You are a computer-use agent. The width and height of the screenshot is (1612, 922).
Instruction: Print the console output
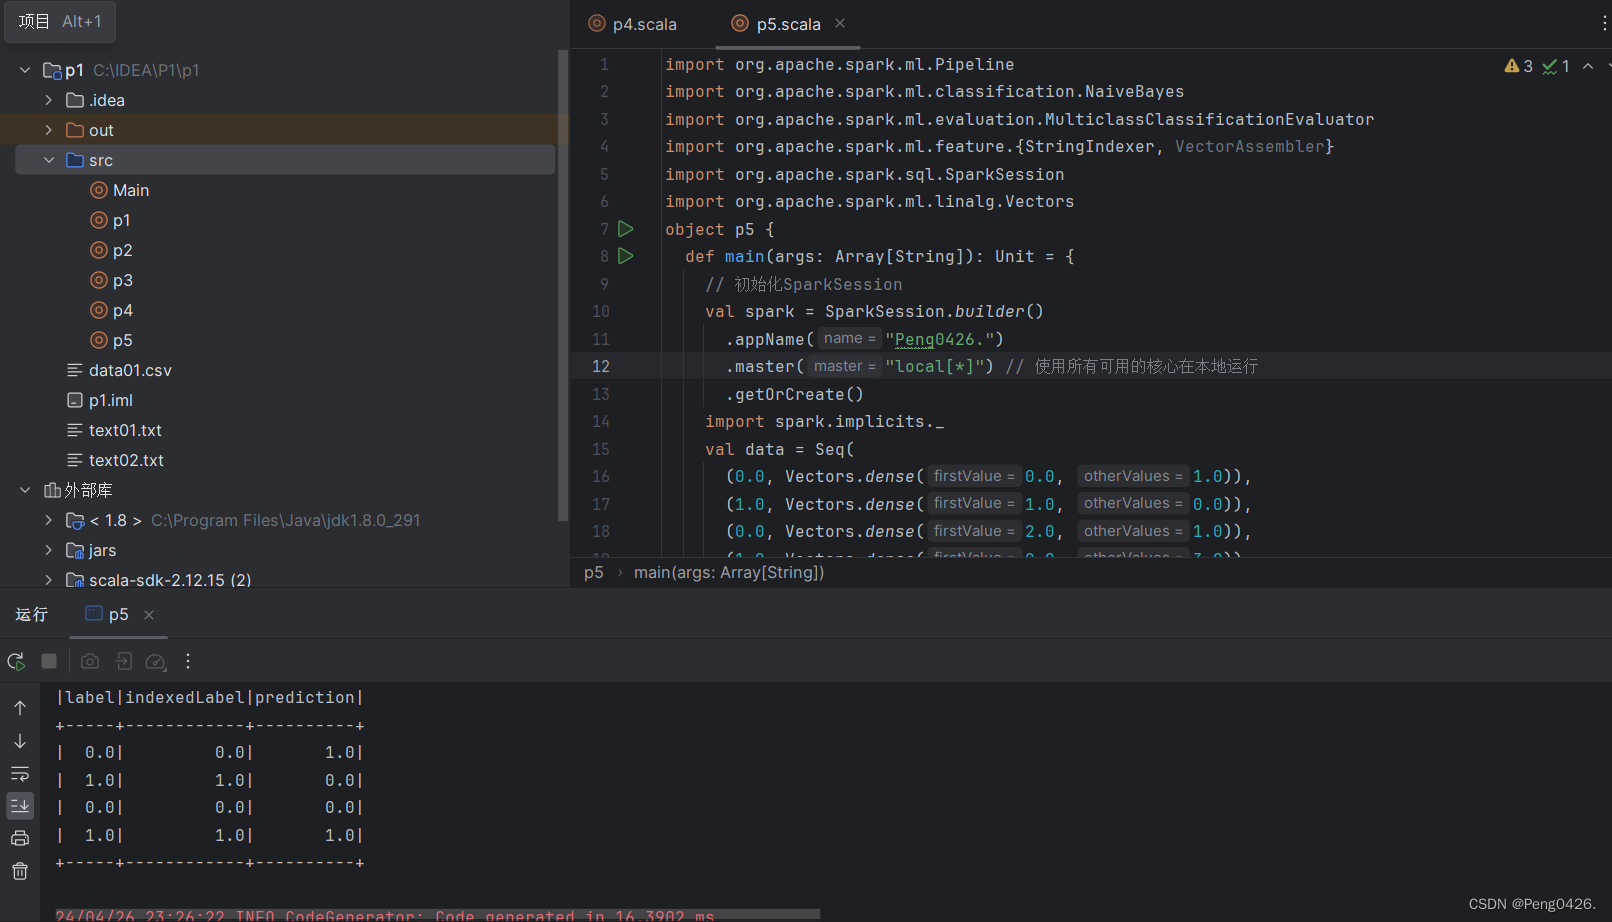point(20,838)
